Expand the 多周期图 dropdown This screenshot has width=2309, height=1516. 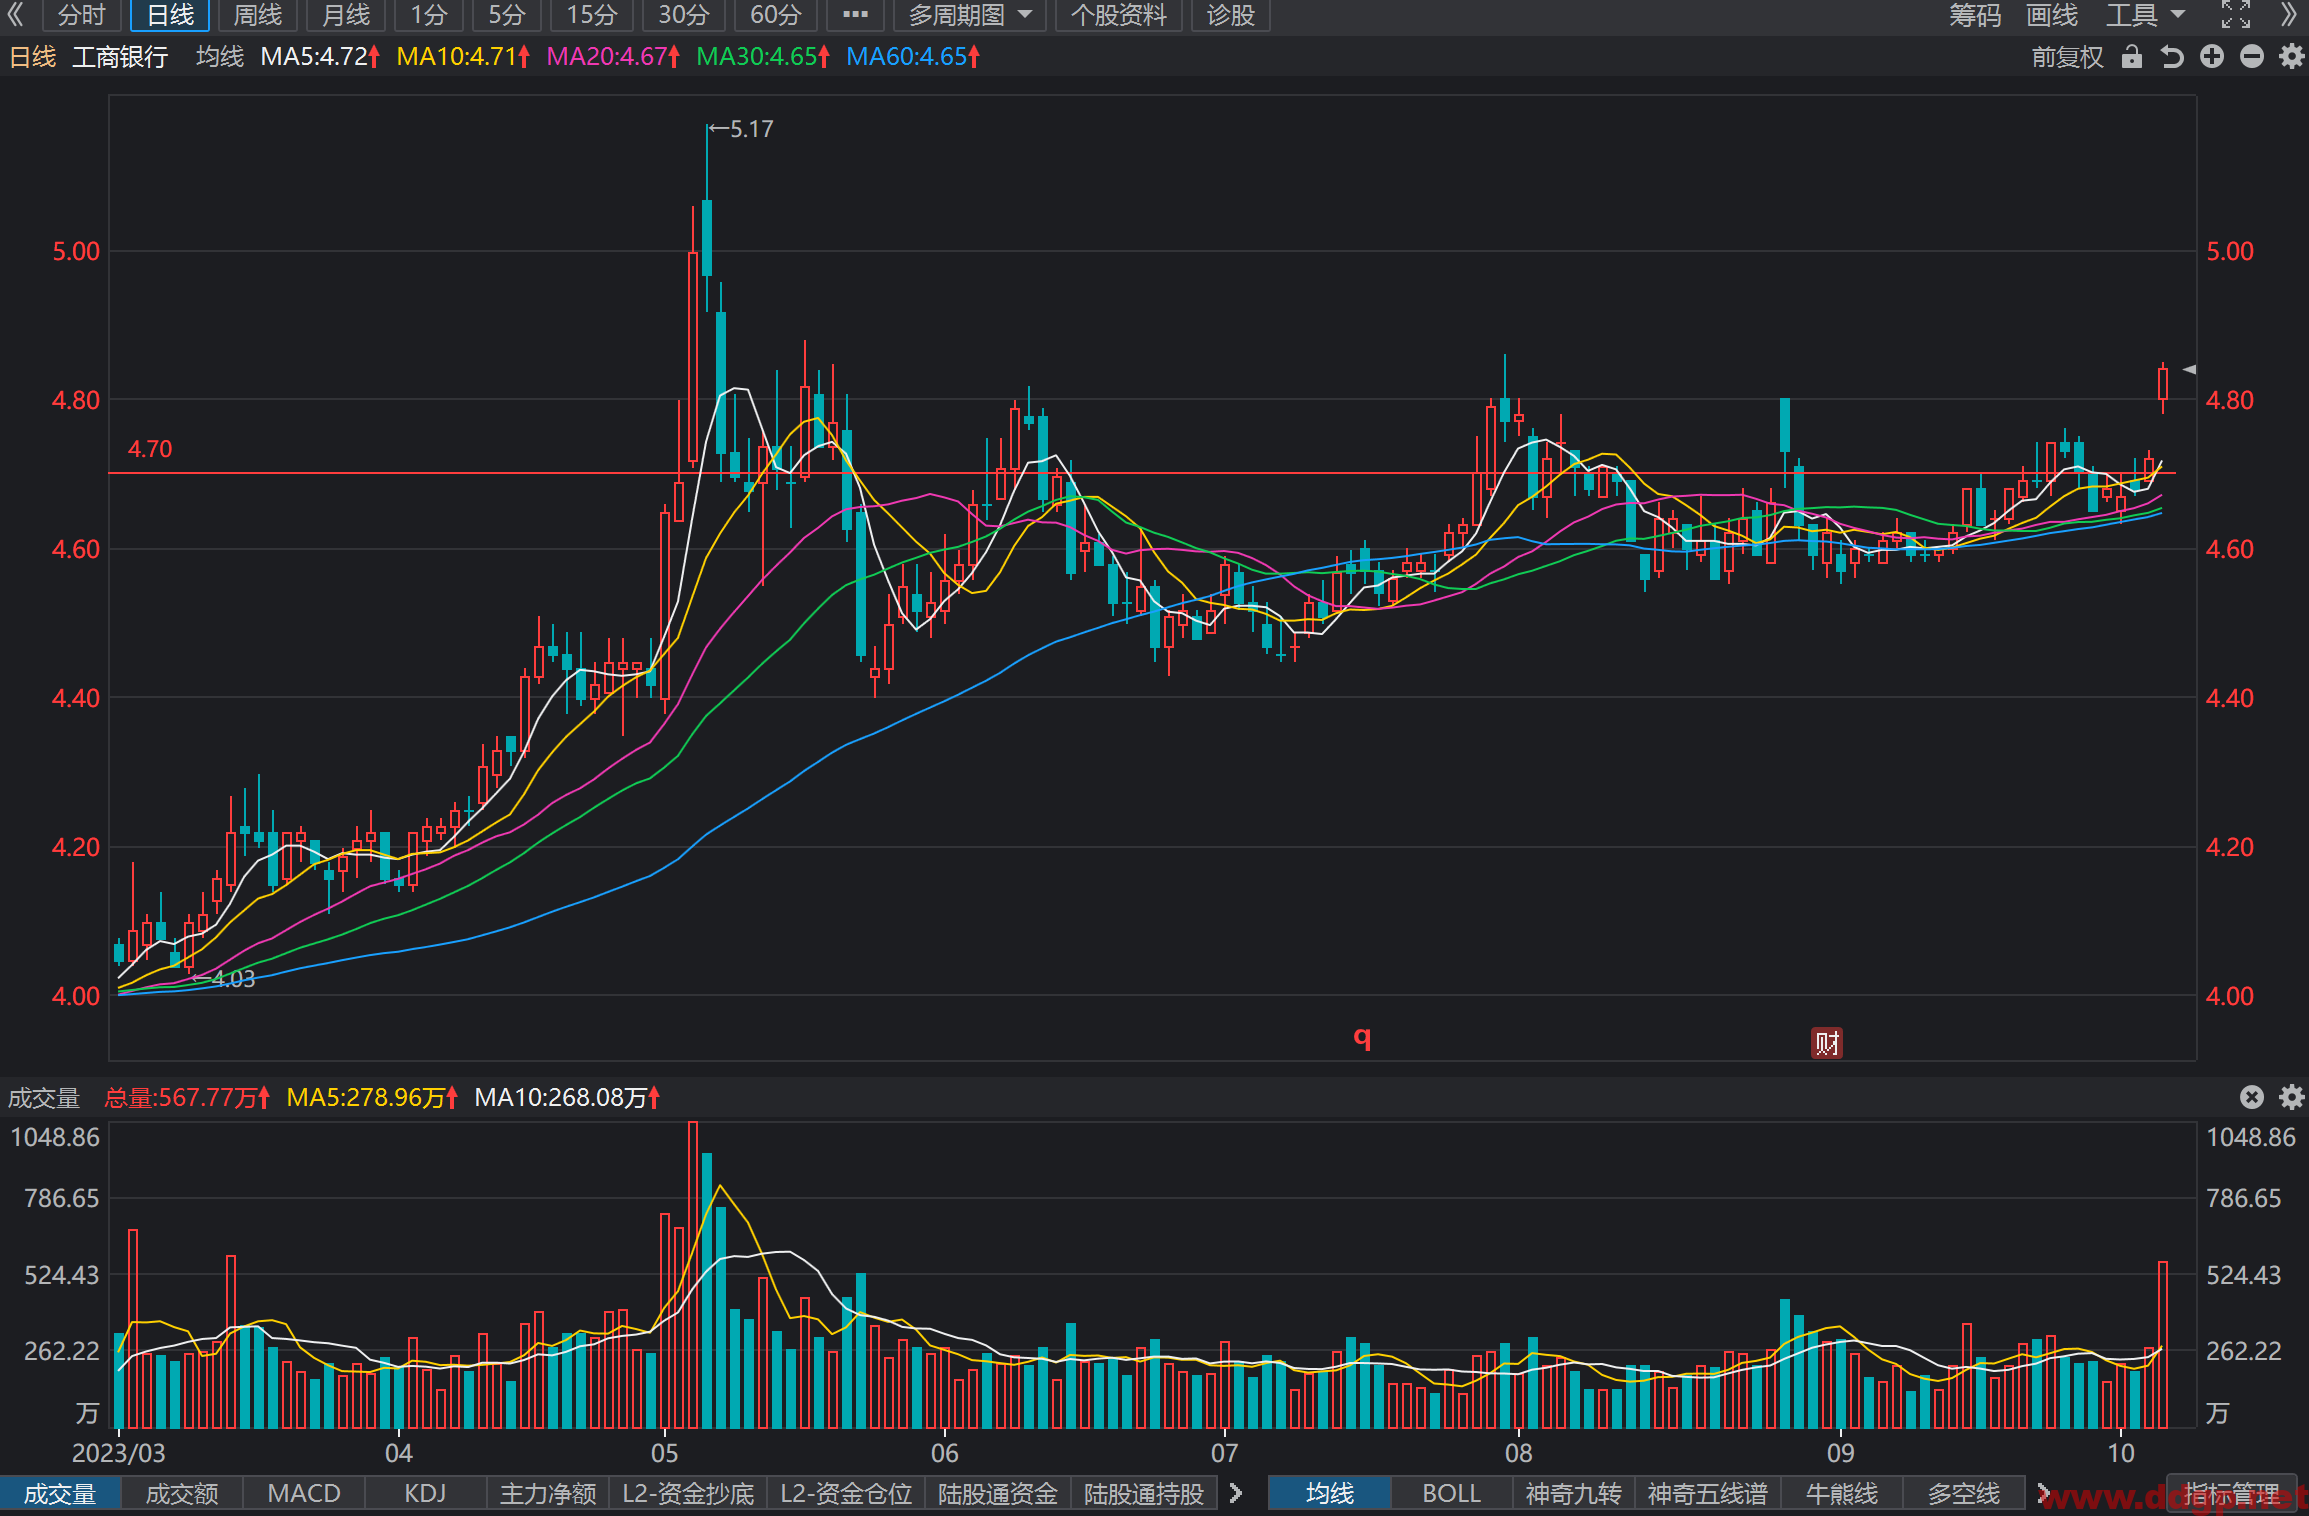click(969, 15)
